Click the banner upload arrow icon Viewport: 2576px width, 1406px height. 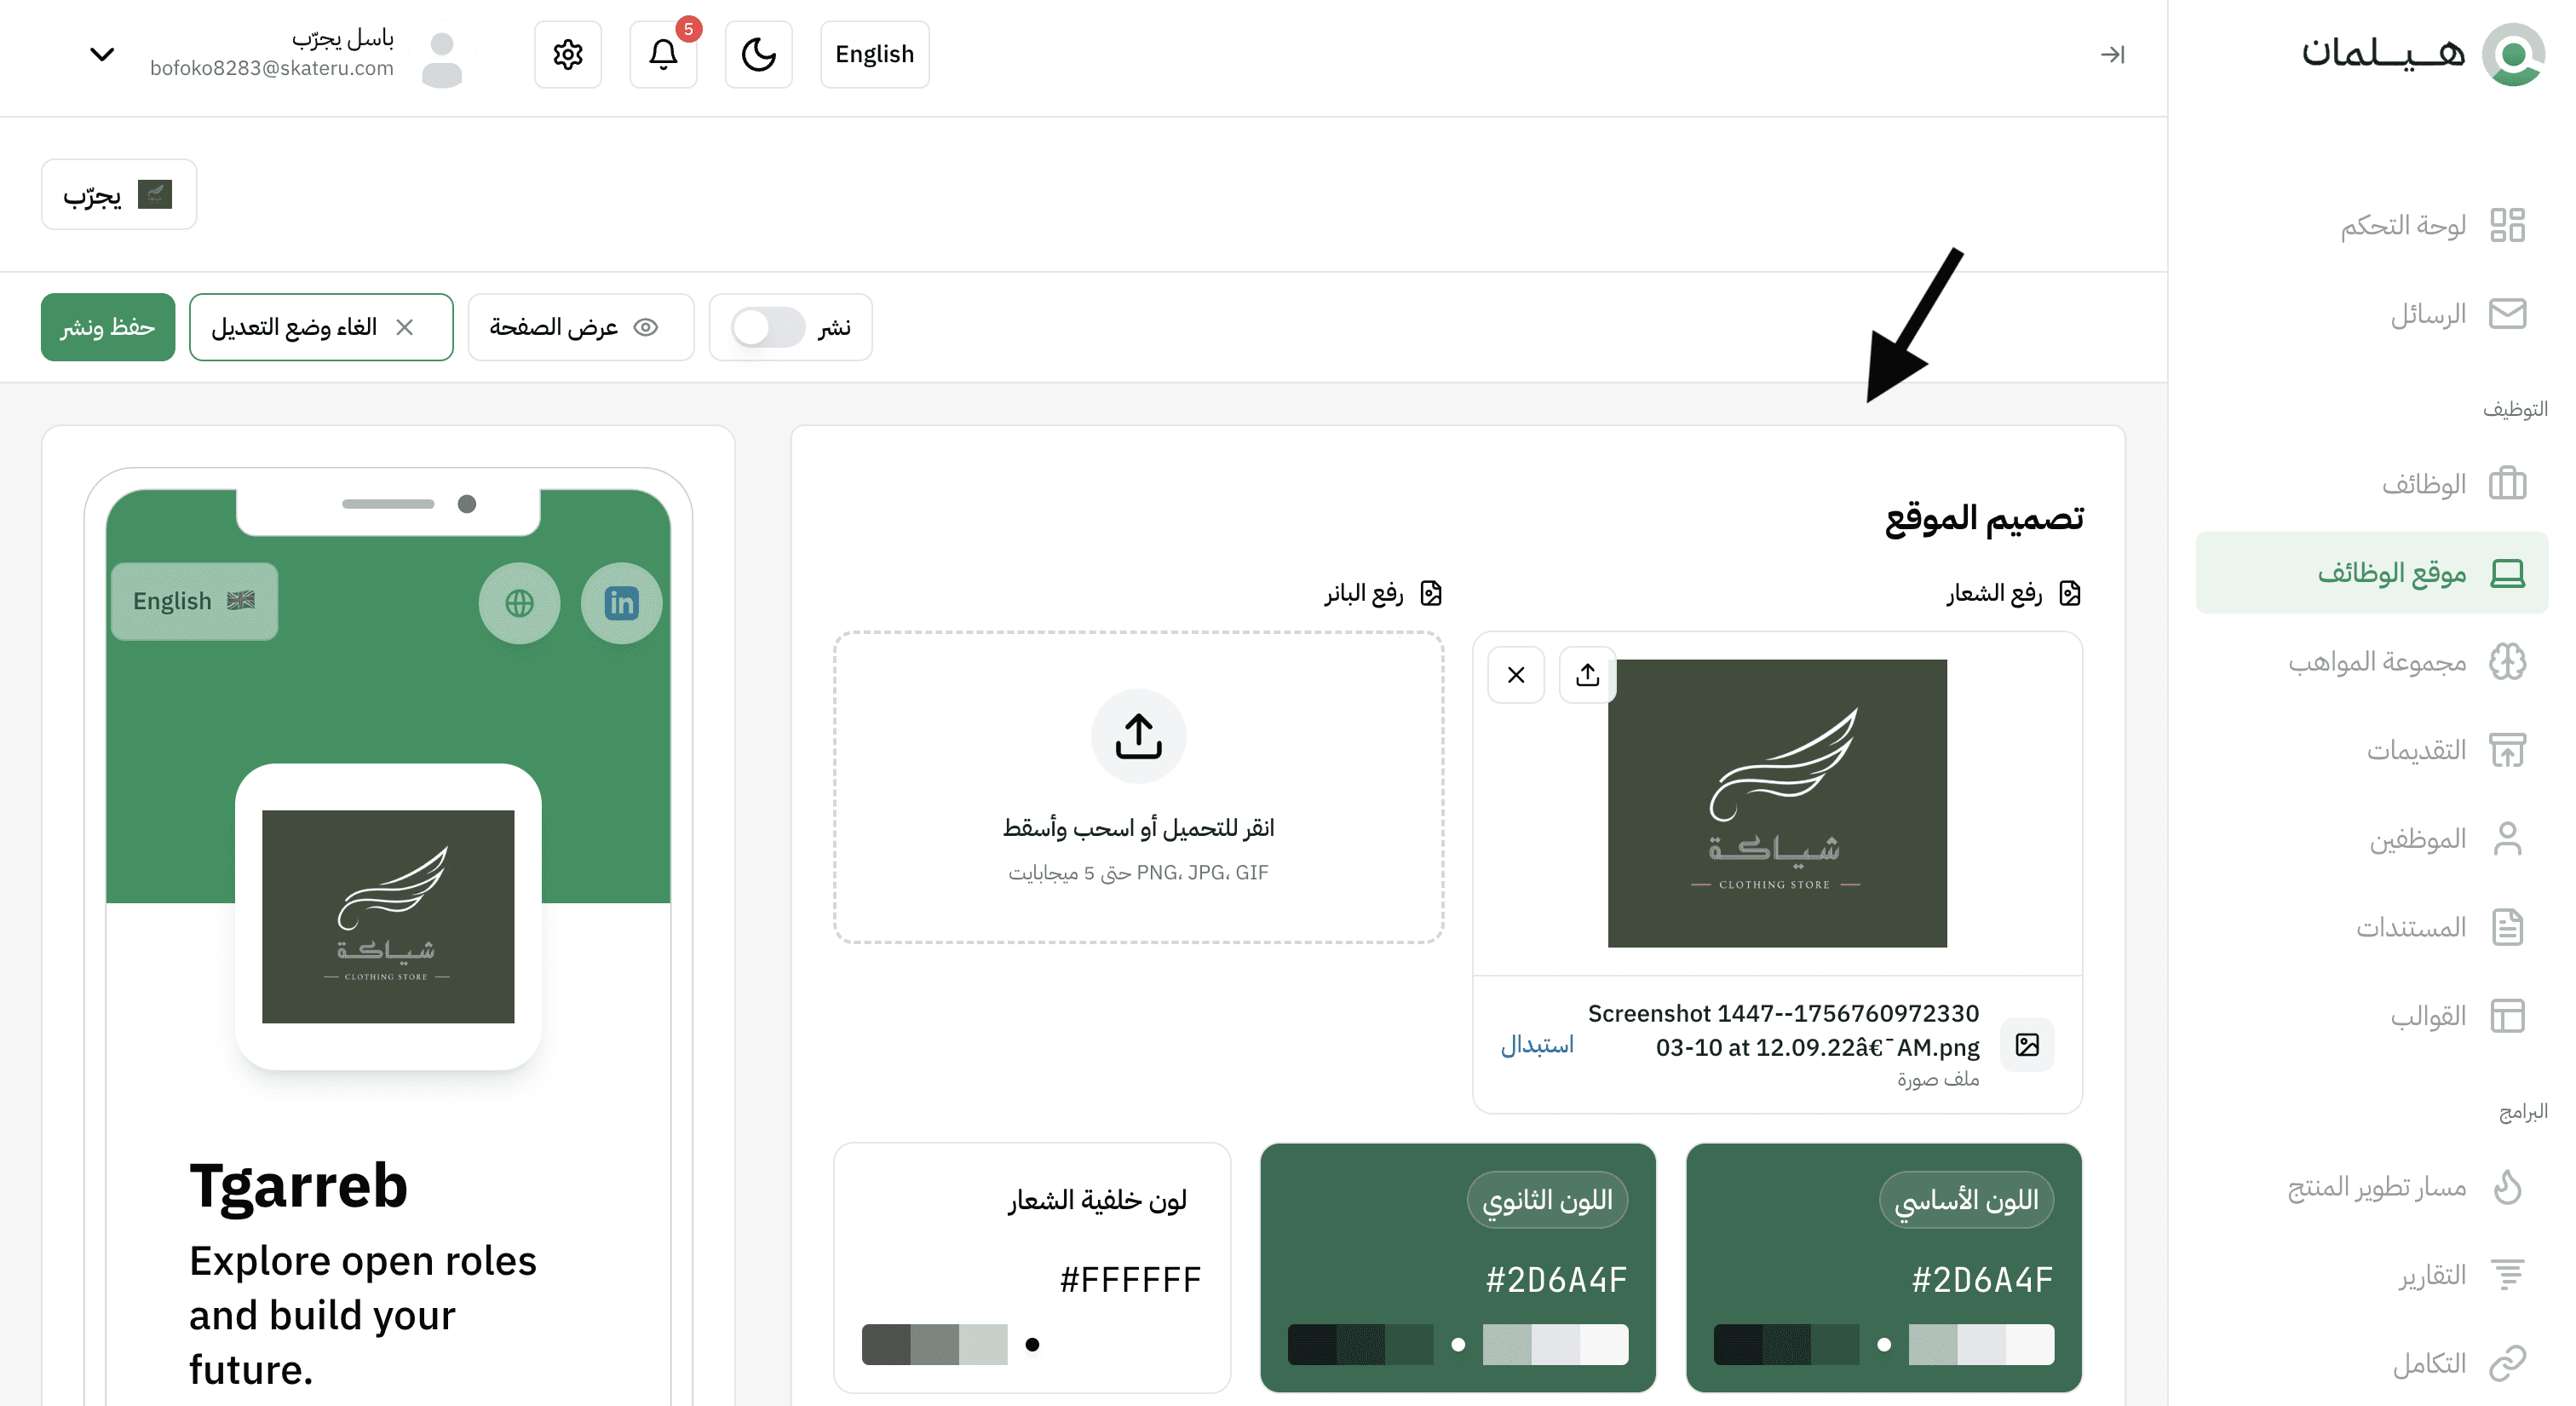click(x=1138, y=736)
